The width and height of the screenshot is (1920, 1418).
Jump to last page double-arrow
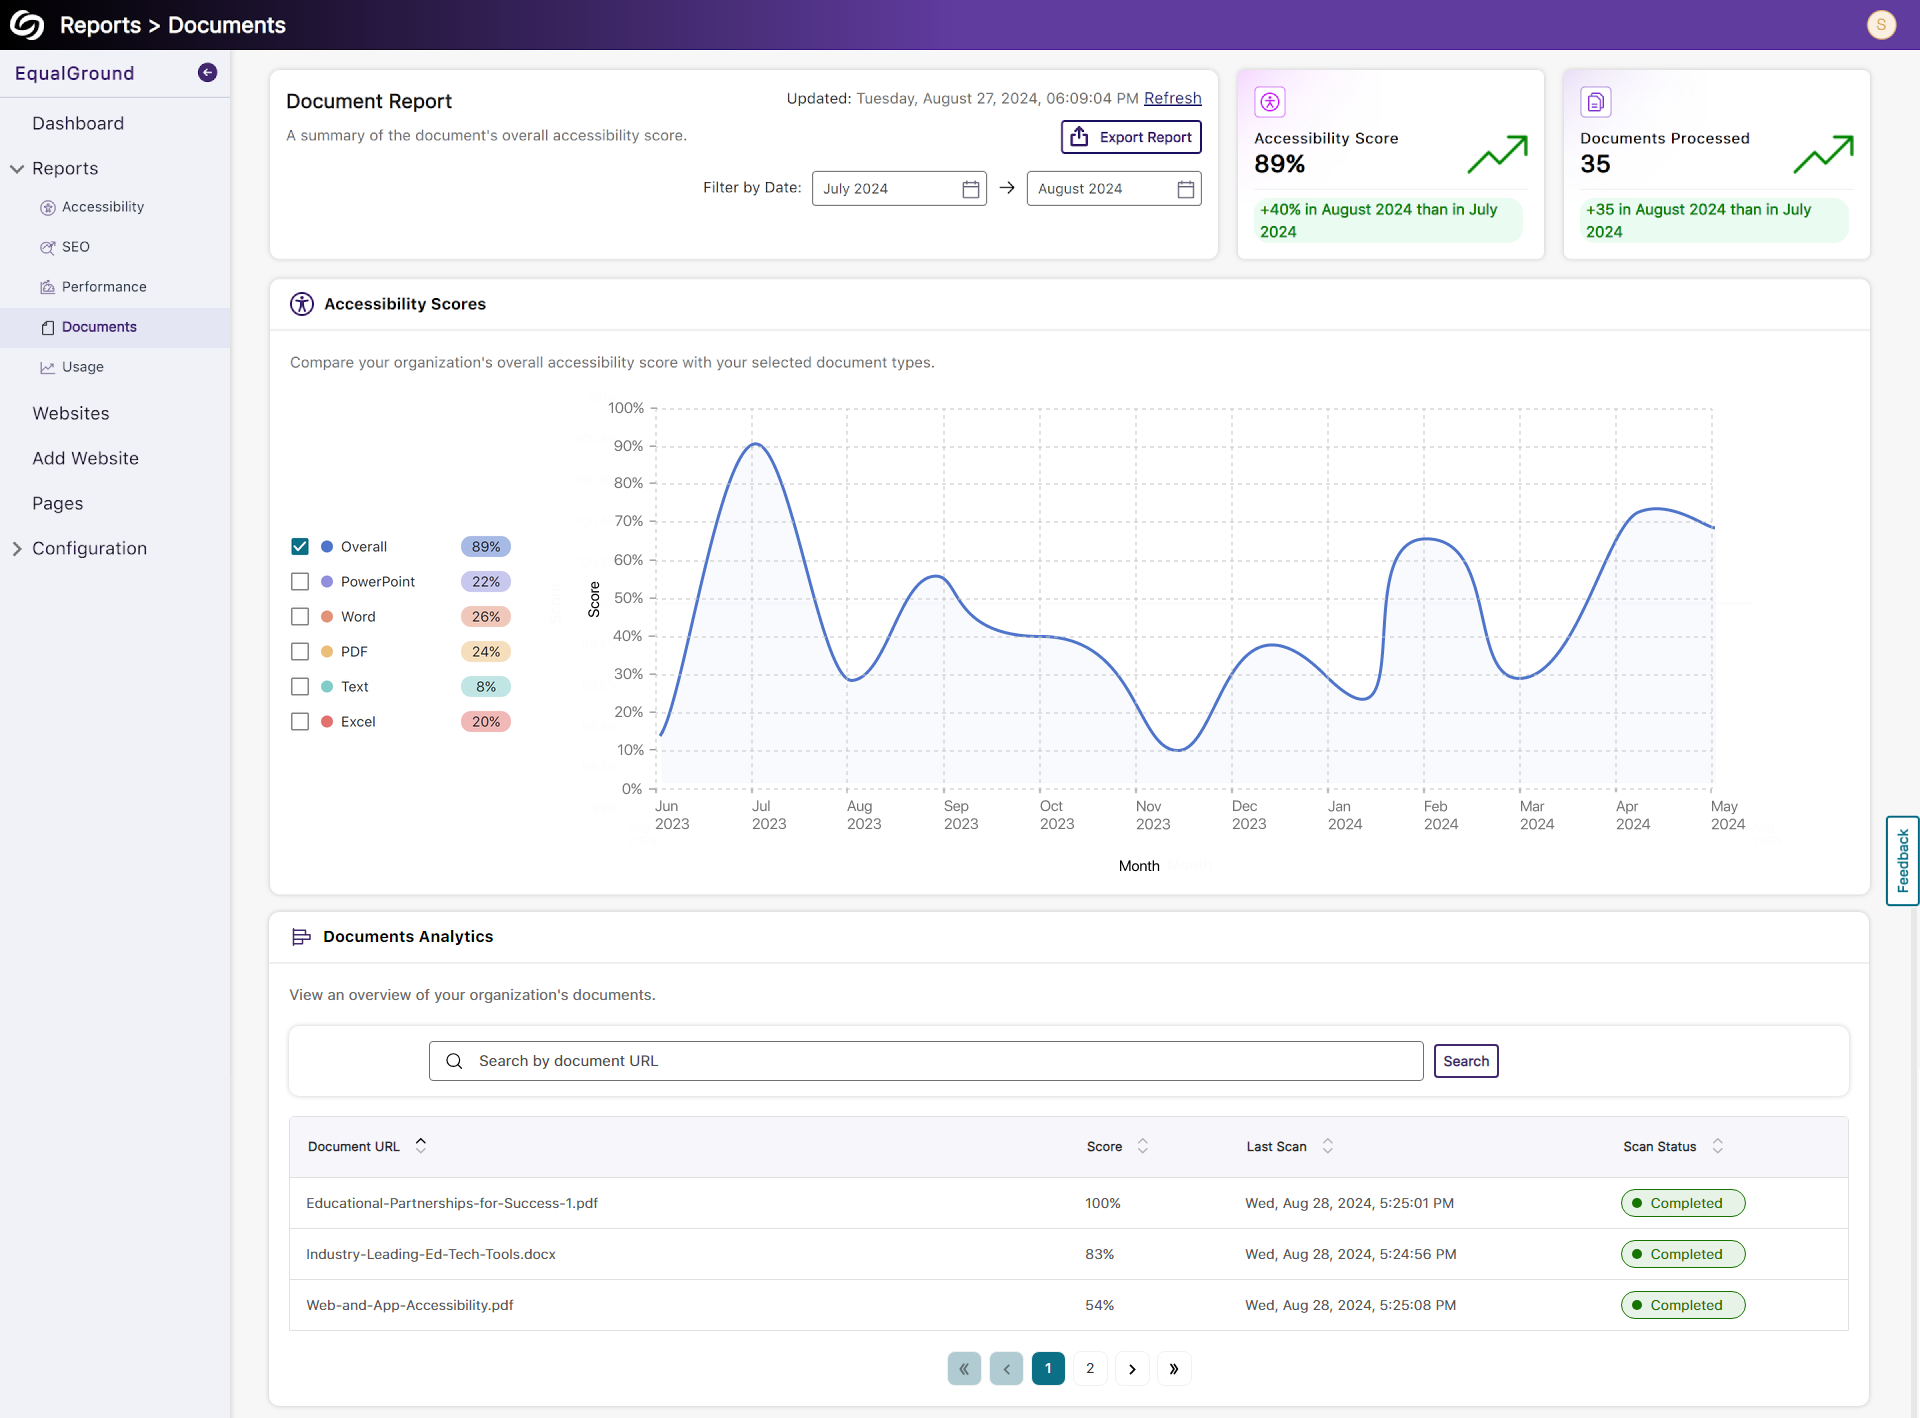[1174, 1369]
